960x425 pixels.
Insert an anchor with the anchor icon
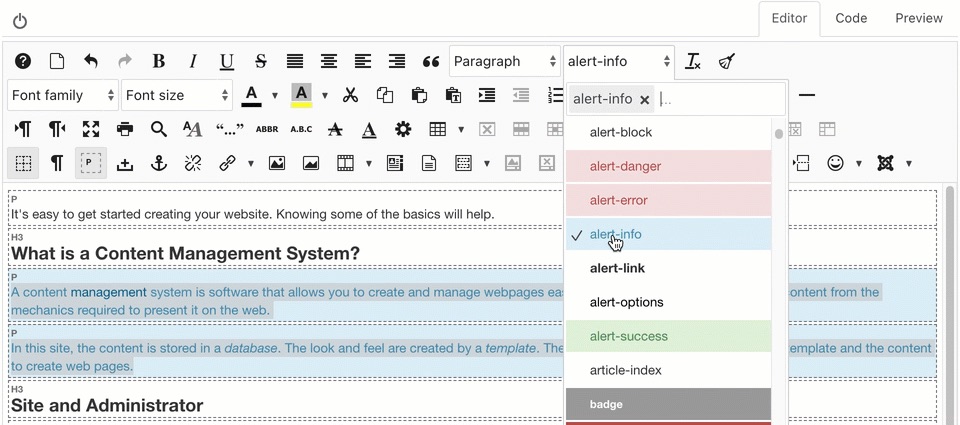[158, 163]
